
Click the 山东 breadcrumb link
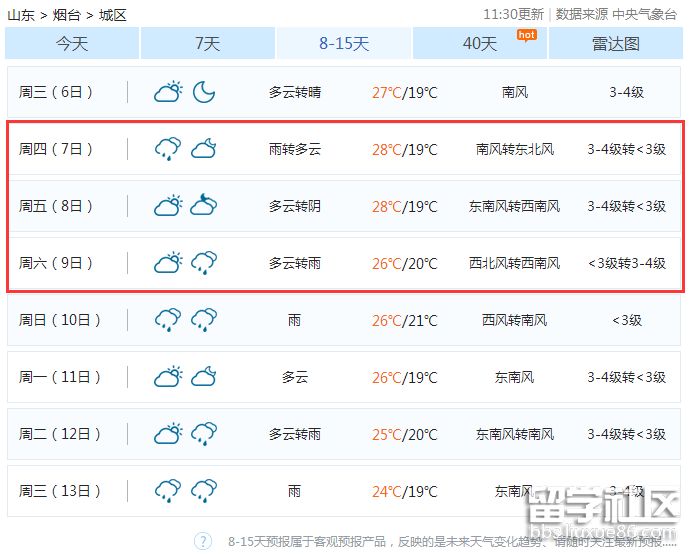click(x=21, y=15)
